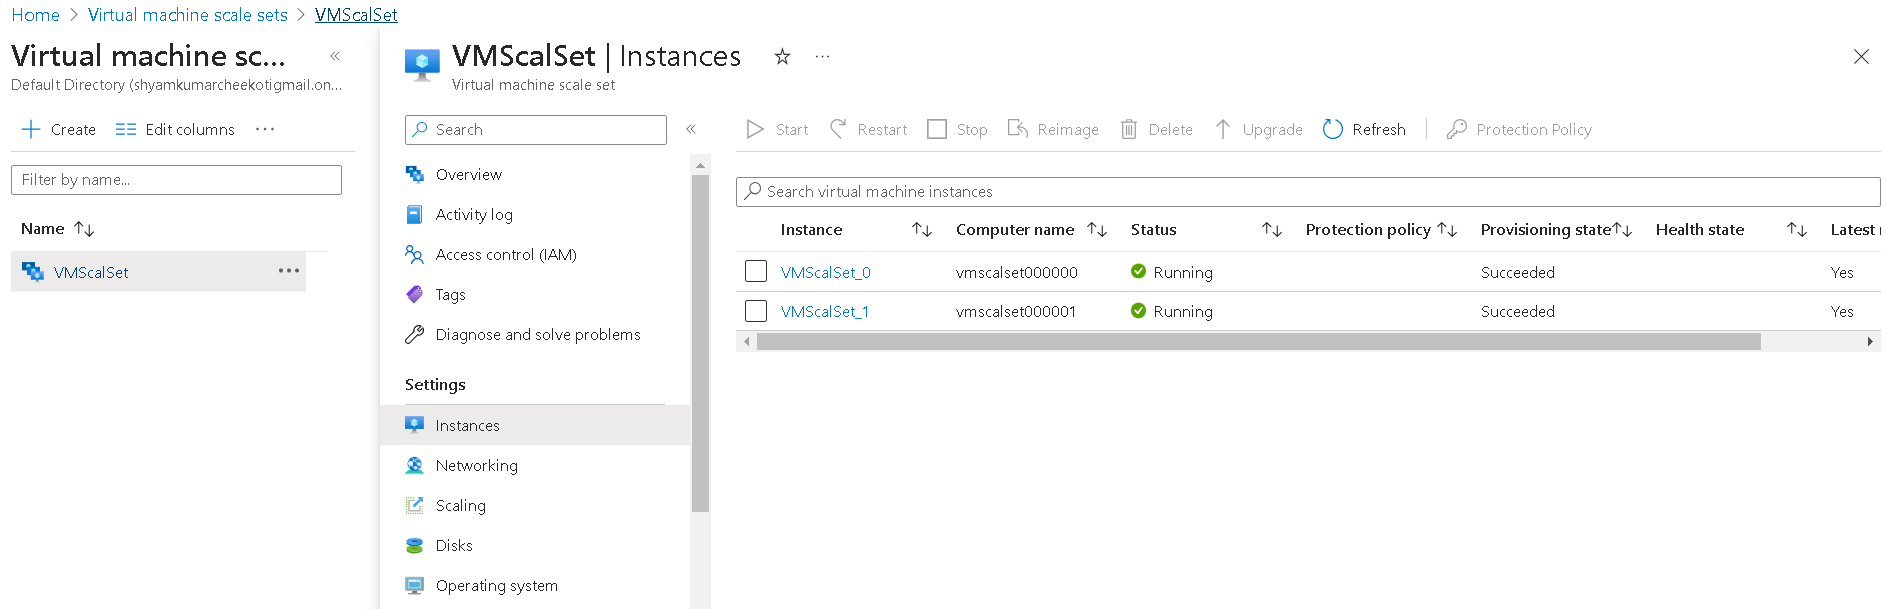This screenshot has width=1886, height=609.
Task: Close the VMScalSet Instances blade
Action: [x=1861, y=57]
